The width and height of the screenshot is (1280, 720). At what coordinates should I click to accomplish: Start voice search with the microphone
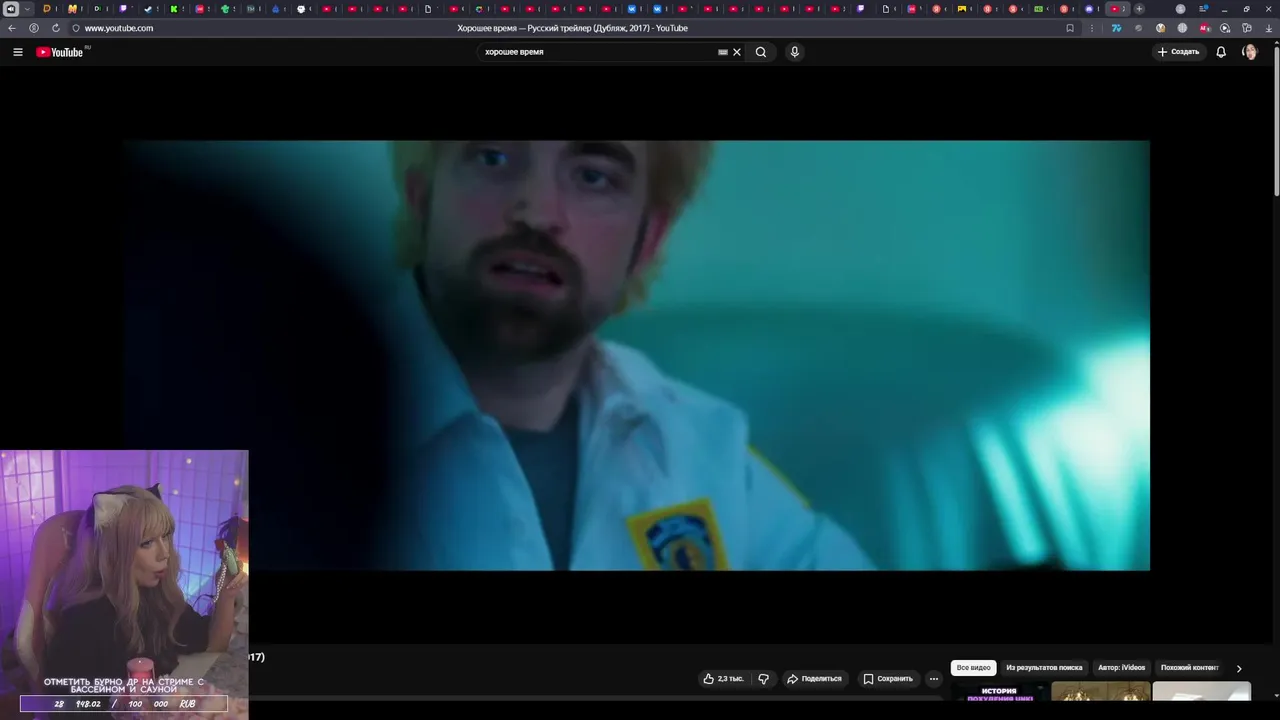[795, 52]
